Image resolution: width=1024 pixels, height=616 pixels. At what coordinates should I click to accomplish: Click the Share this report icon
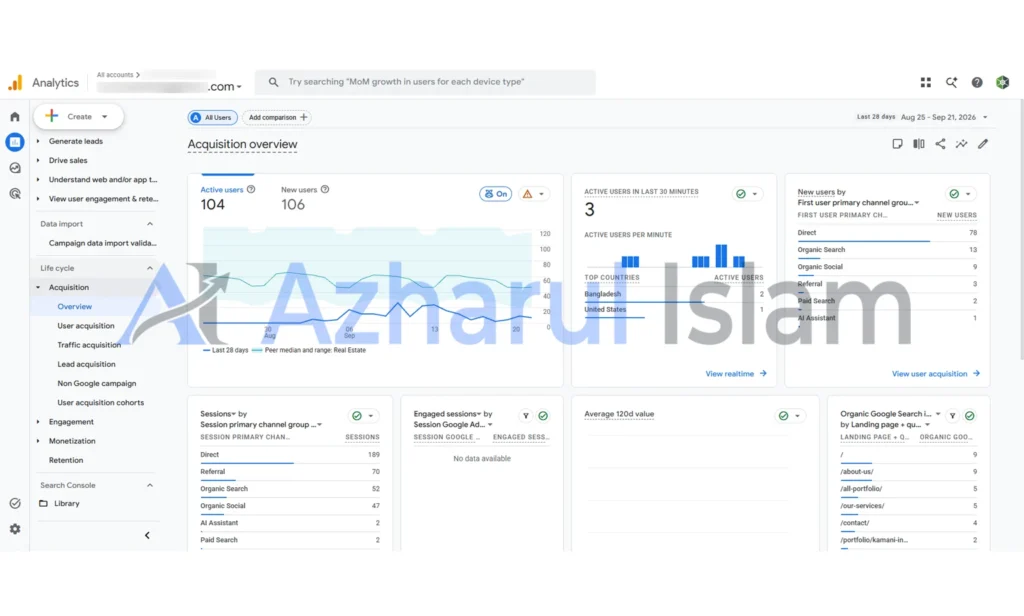pyautogui.click(x=940, y=144)
